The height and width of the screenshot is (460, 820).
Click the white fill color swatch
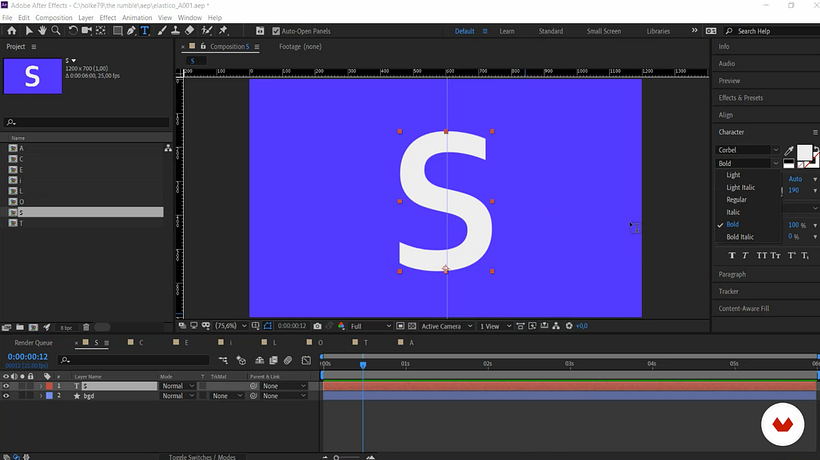pos(804,152)
